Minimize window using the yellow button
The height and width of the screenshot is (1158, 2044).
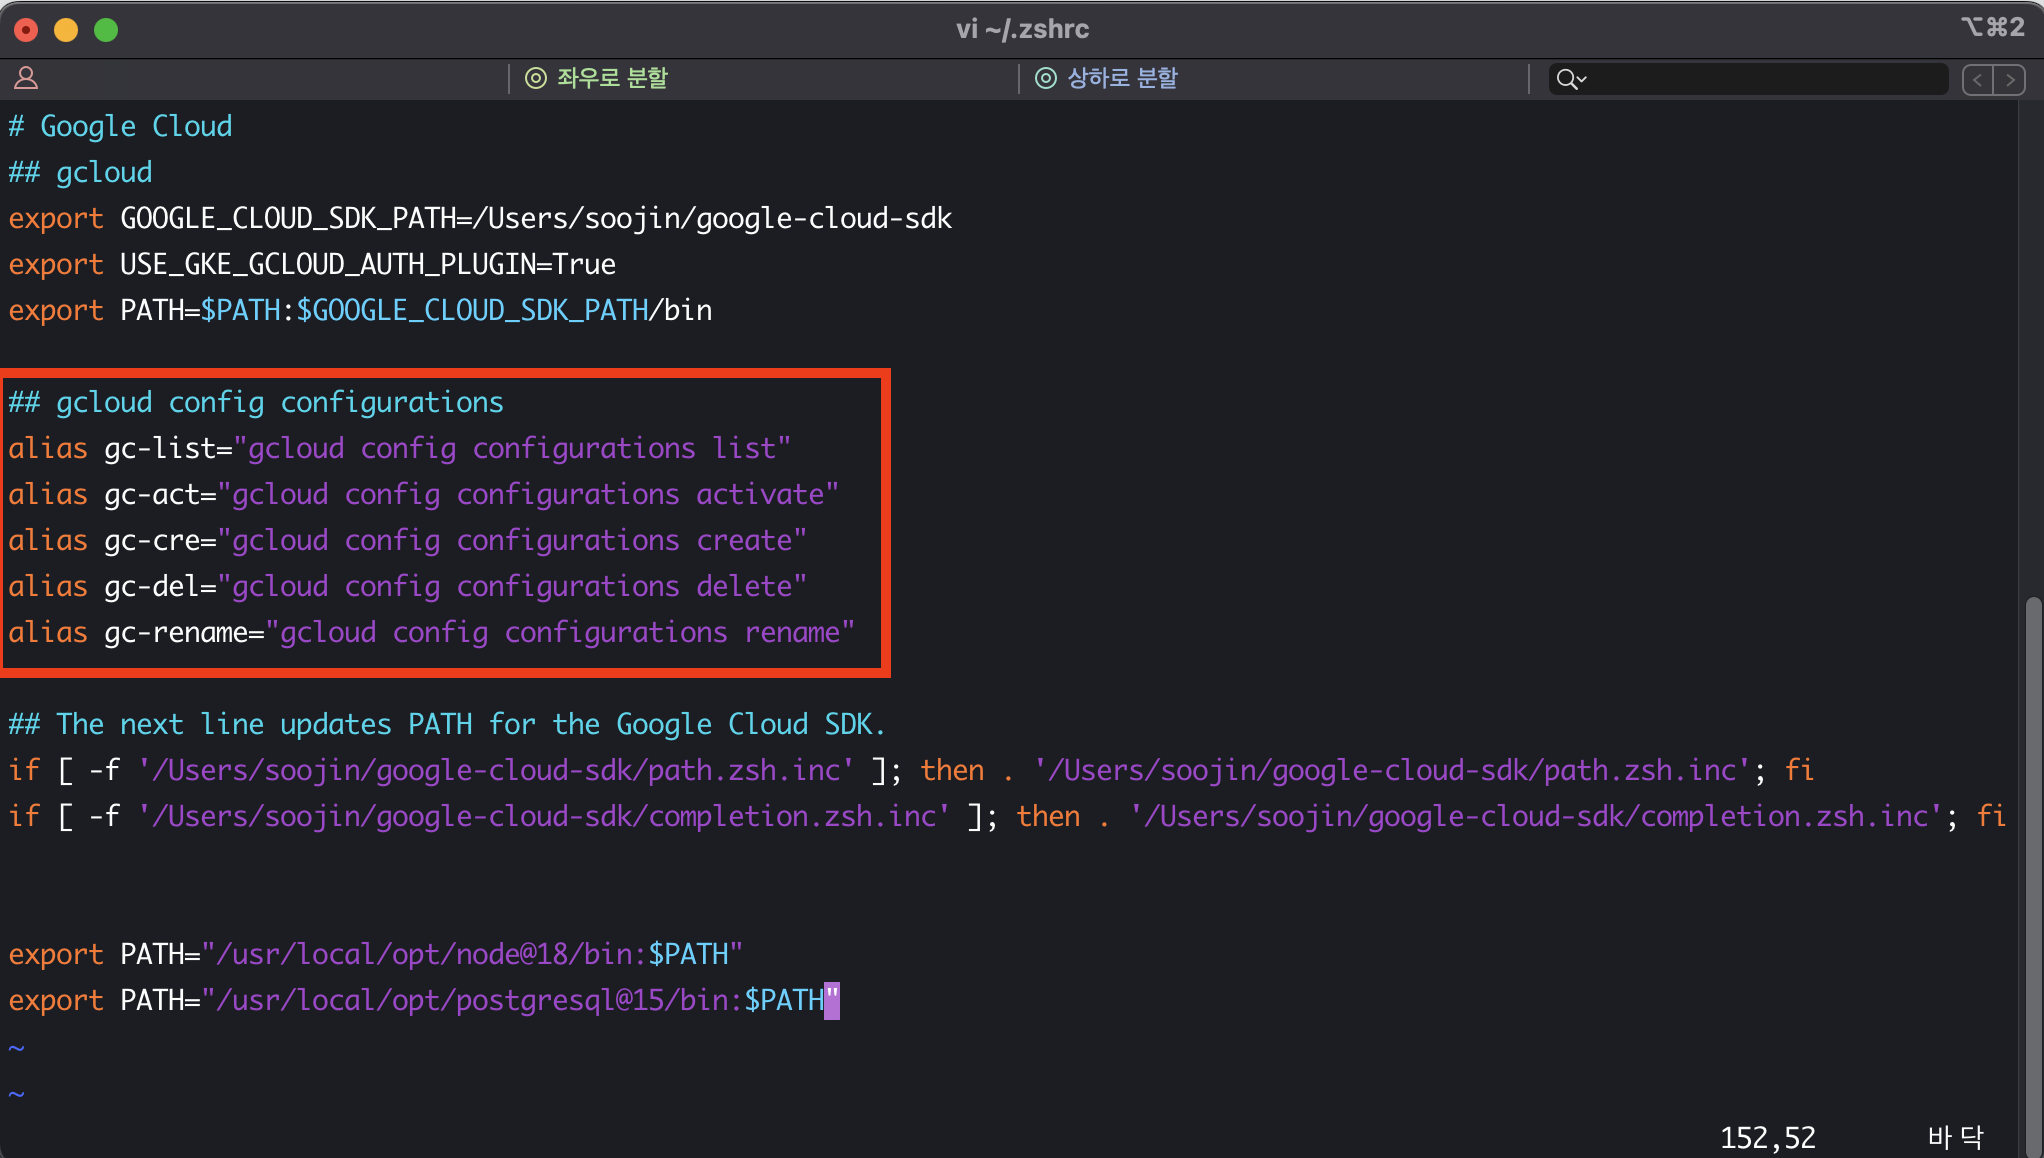[66, 30]
